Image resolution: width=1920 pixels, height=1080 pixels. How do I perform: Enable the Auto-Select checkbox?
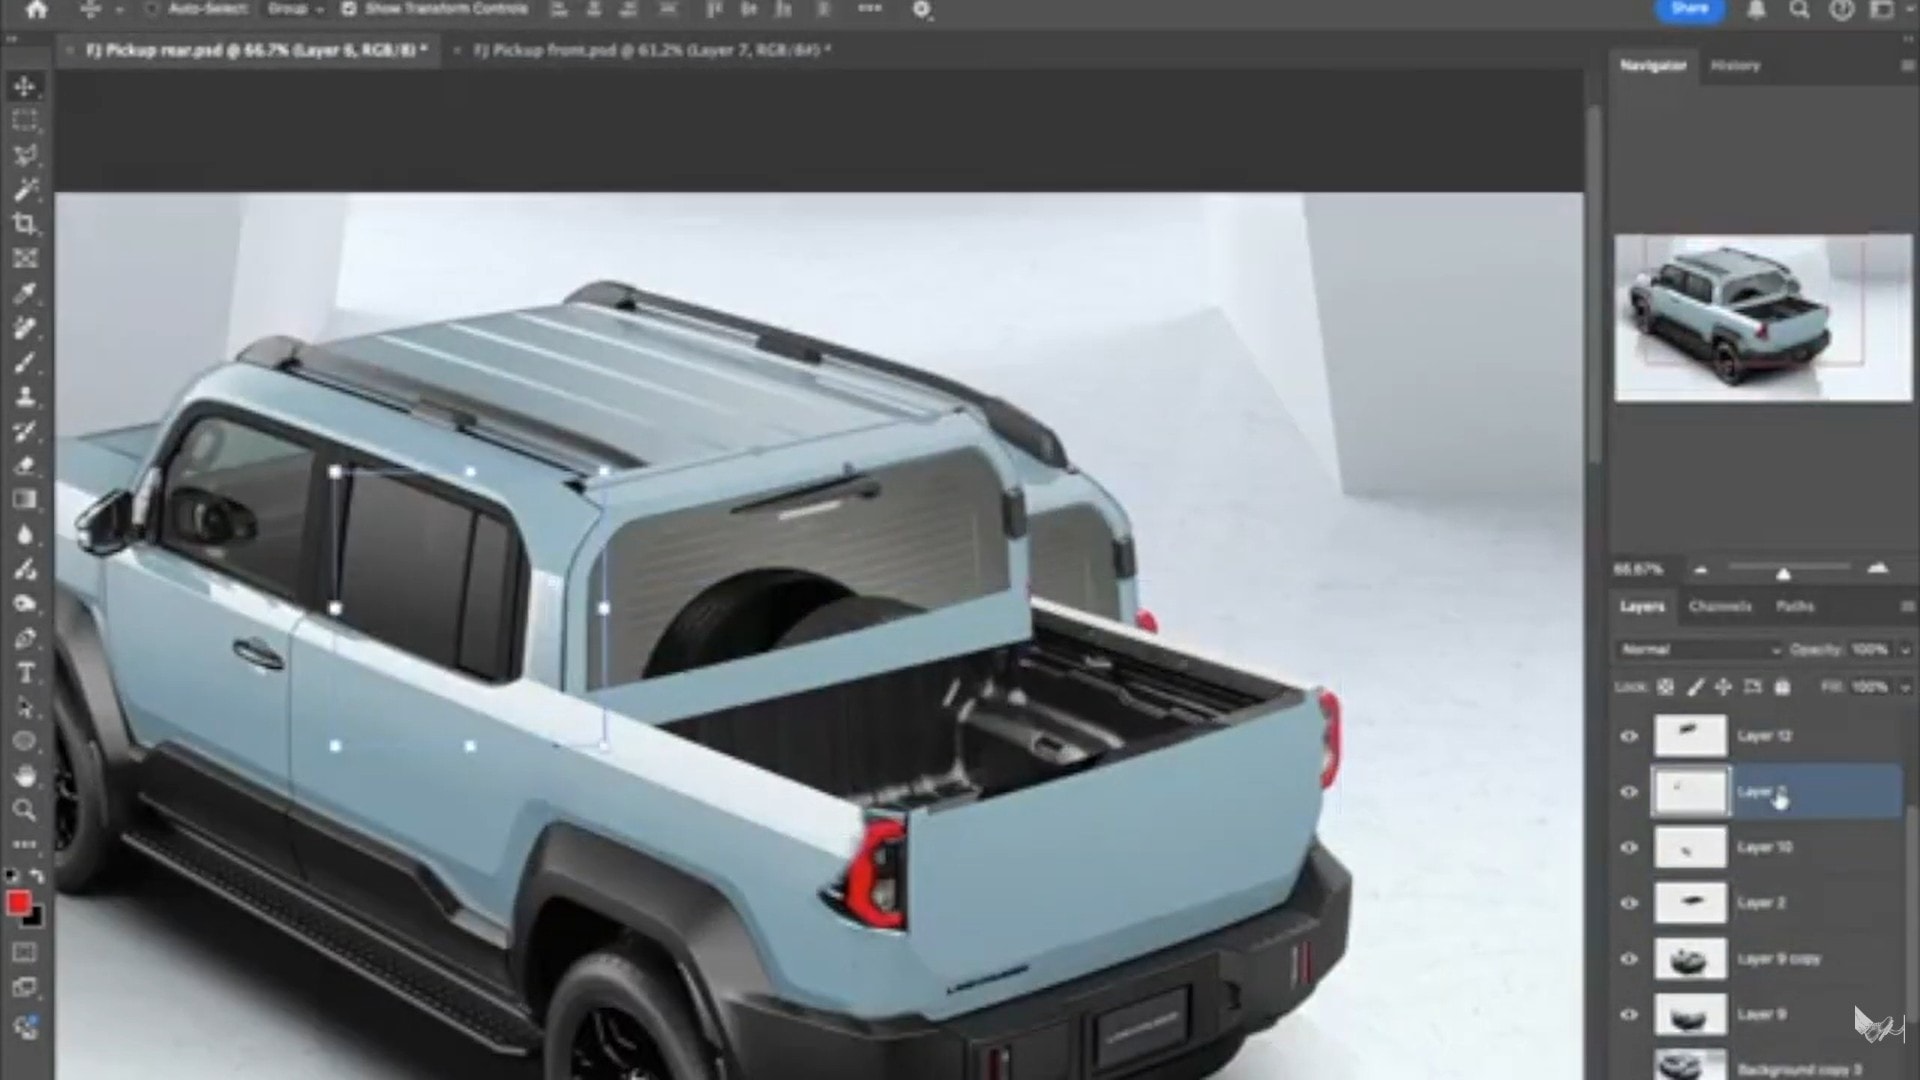pyautogui.click(x=152, y=9)
